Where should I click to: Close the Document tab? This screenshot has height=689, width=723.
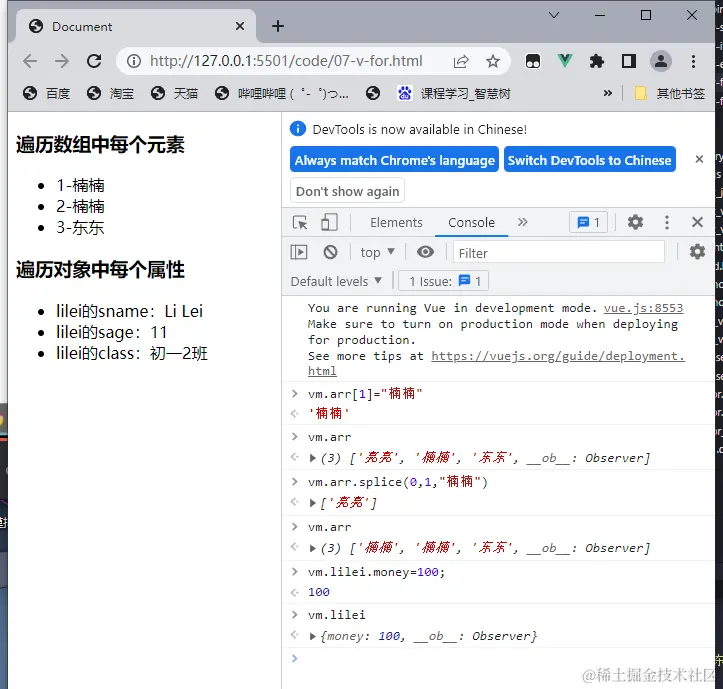(x=240, y=26)
